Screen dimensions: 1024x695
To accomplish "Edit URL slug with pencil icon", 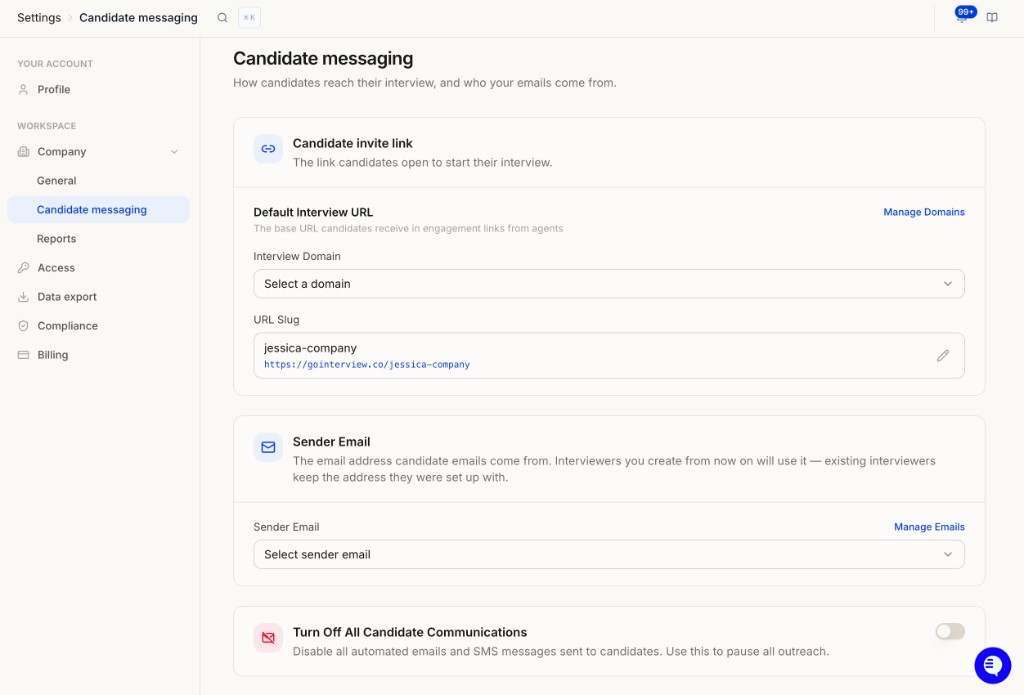I will pyautogui.click(x=943, y=355).
